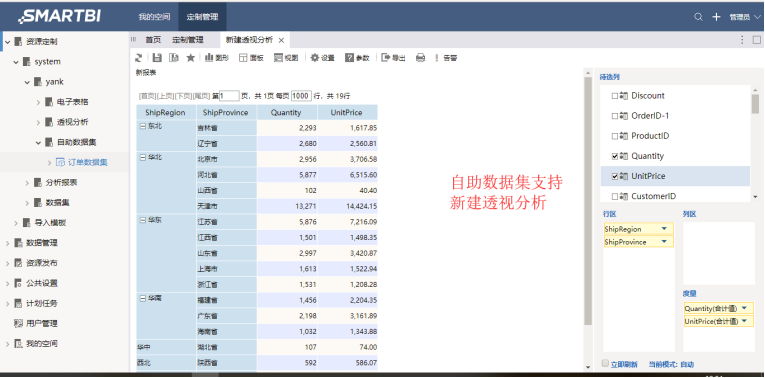Viewport: 765px width, 378px height.
Task: Click the field list scrollbar thumb
Action: click(755, 103)
